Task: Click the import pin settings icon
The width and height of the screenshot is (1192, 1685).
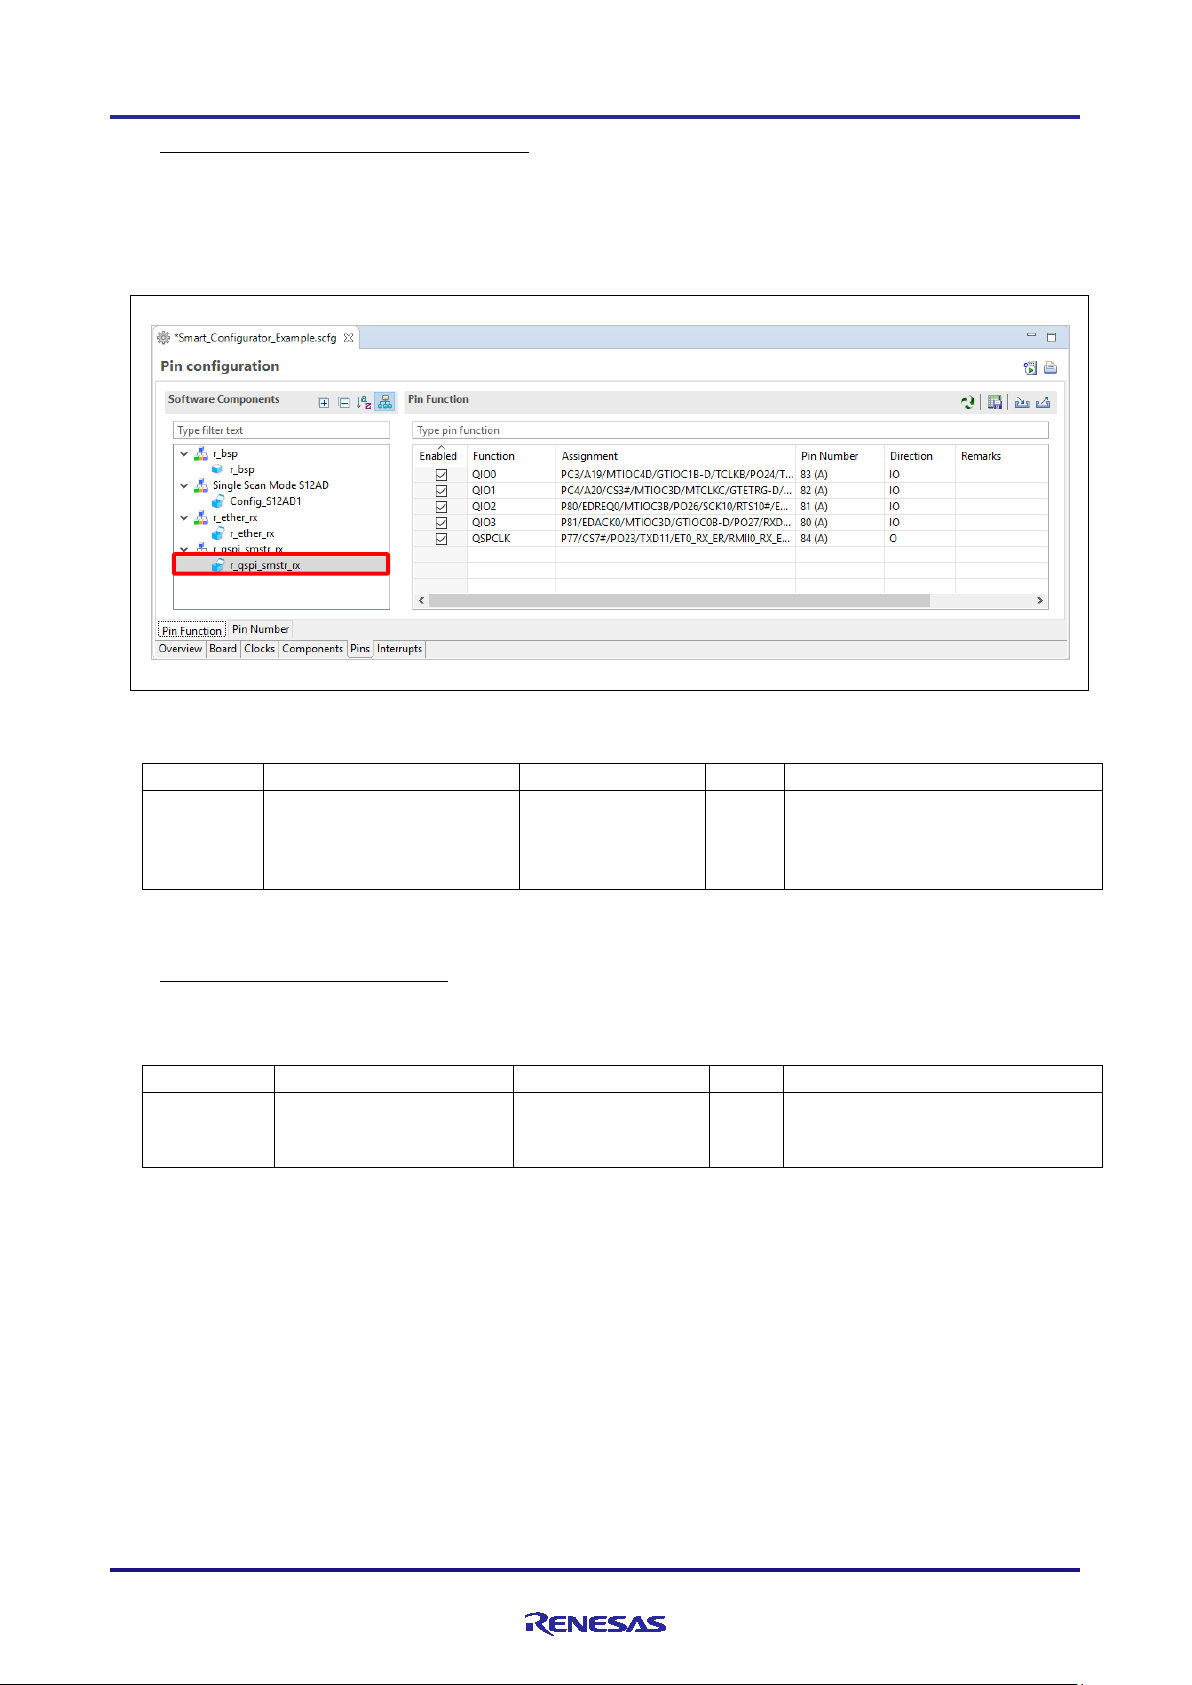Action: point(1022,402)
